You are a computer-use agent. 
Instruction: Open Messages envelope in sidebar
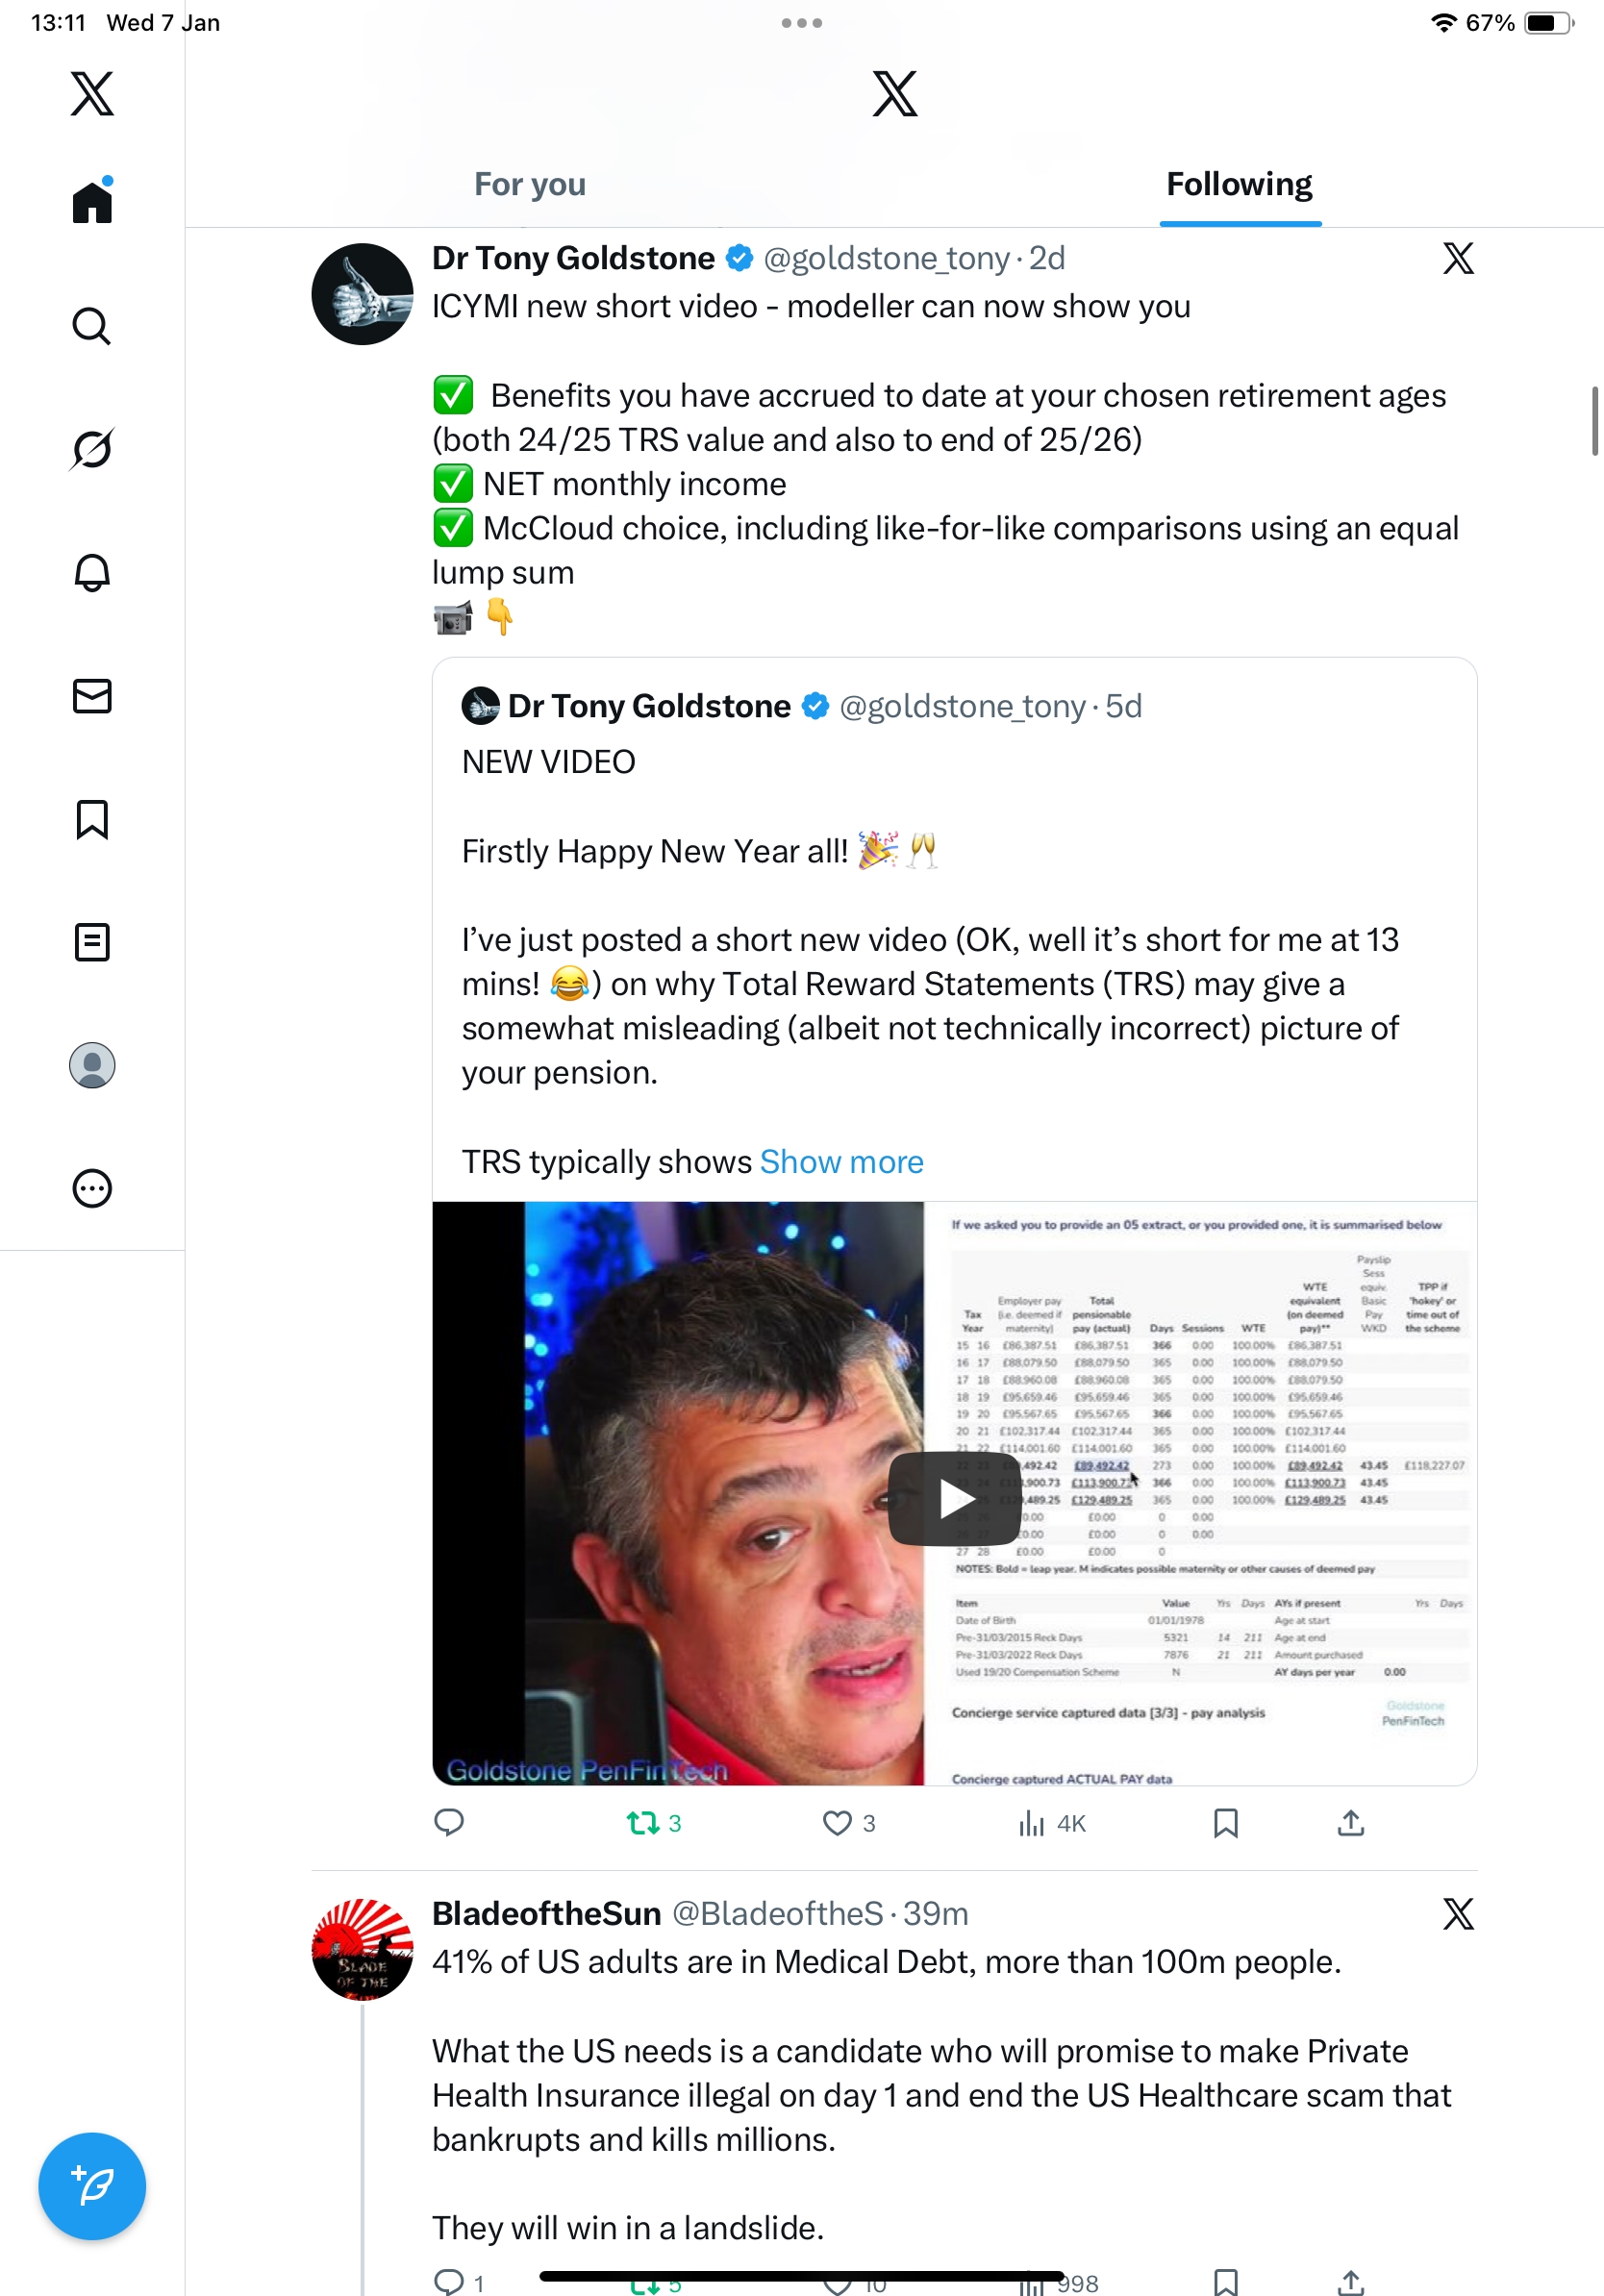coord(92,696)
